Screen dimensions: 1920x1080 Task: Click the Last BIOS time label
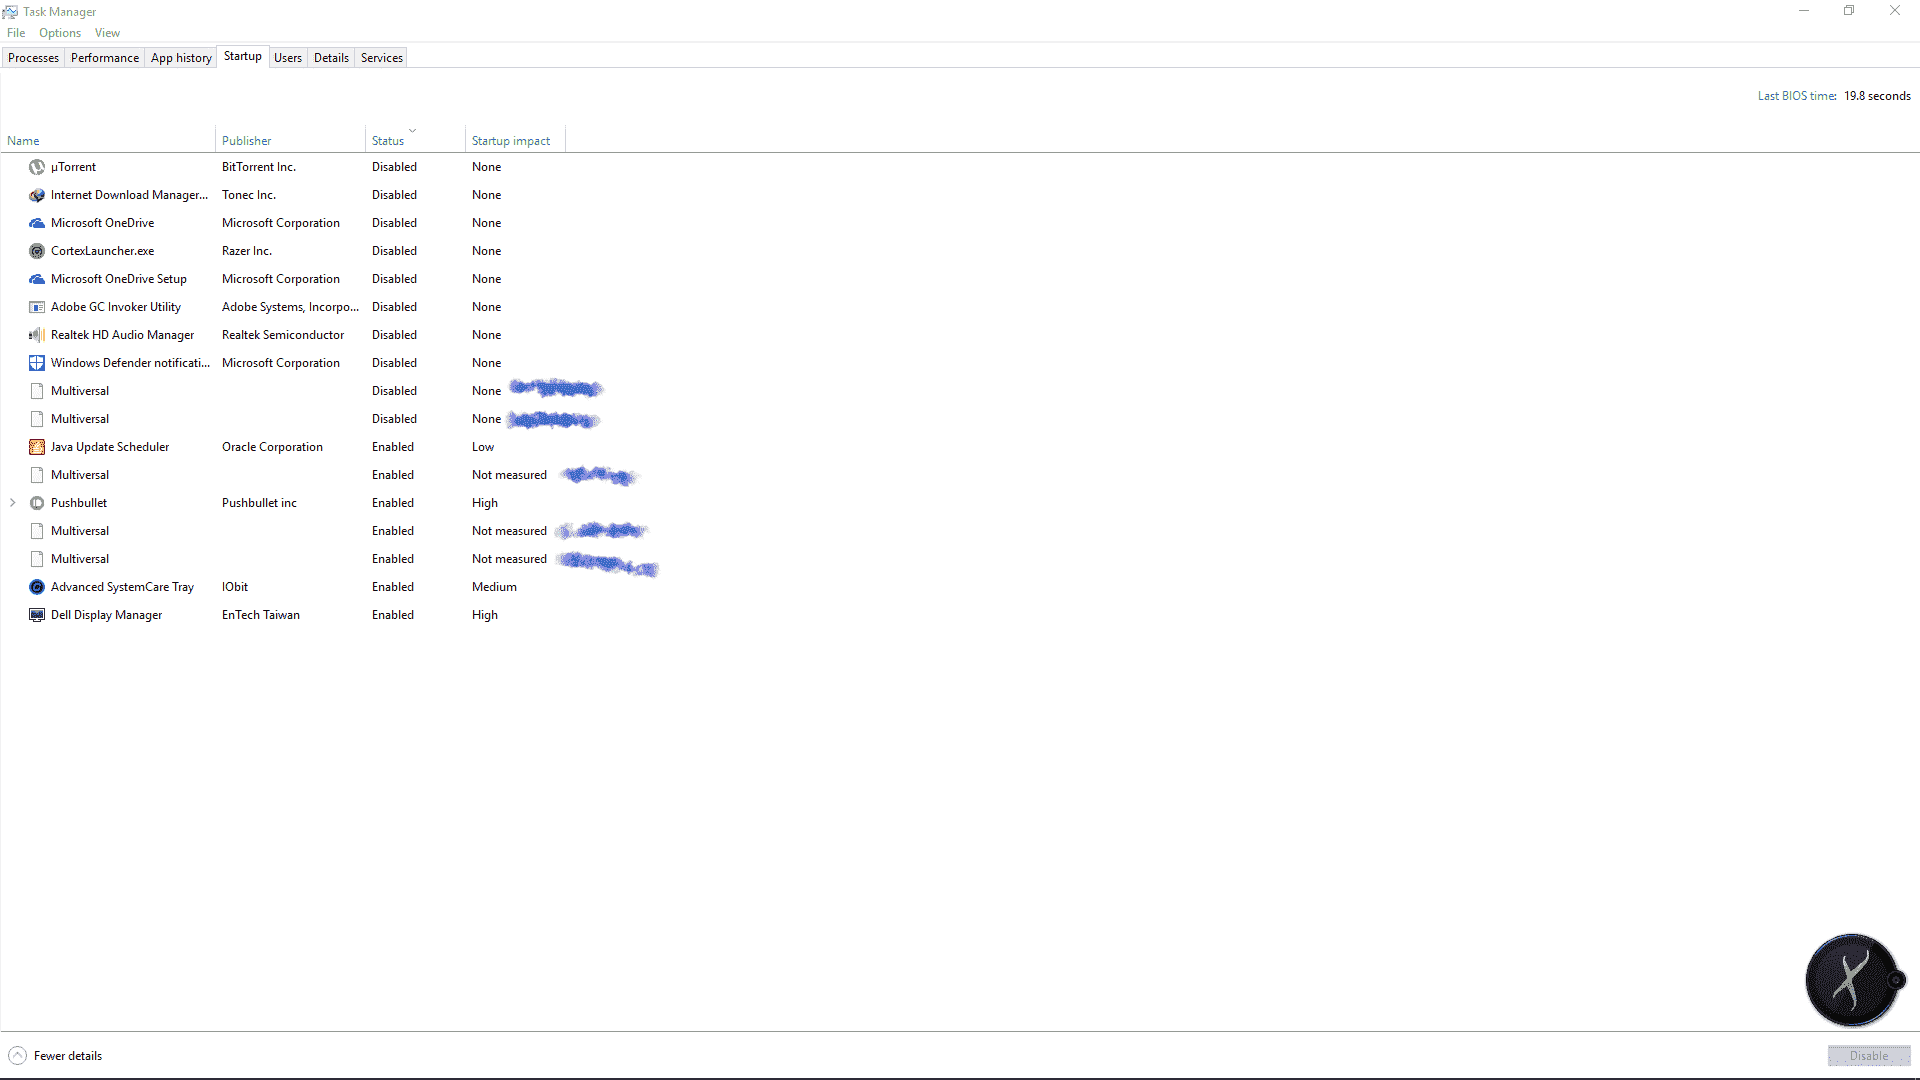pos(1797,96)
